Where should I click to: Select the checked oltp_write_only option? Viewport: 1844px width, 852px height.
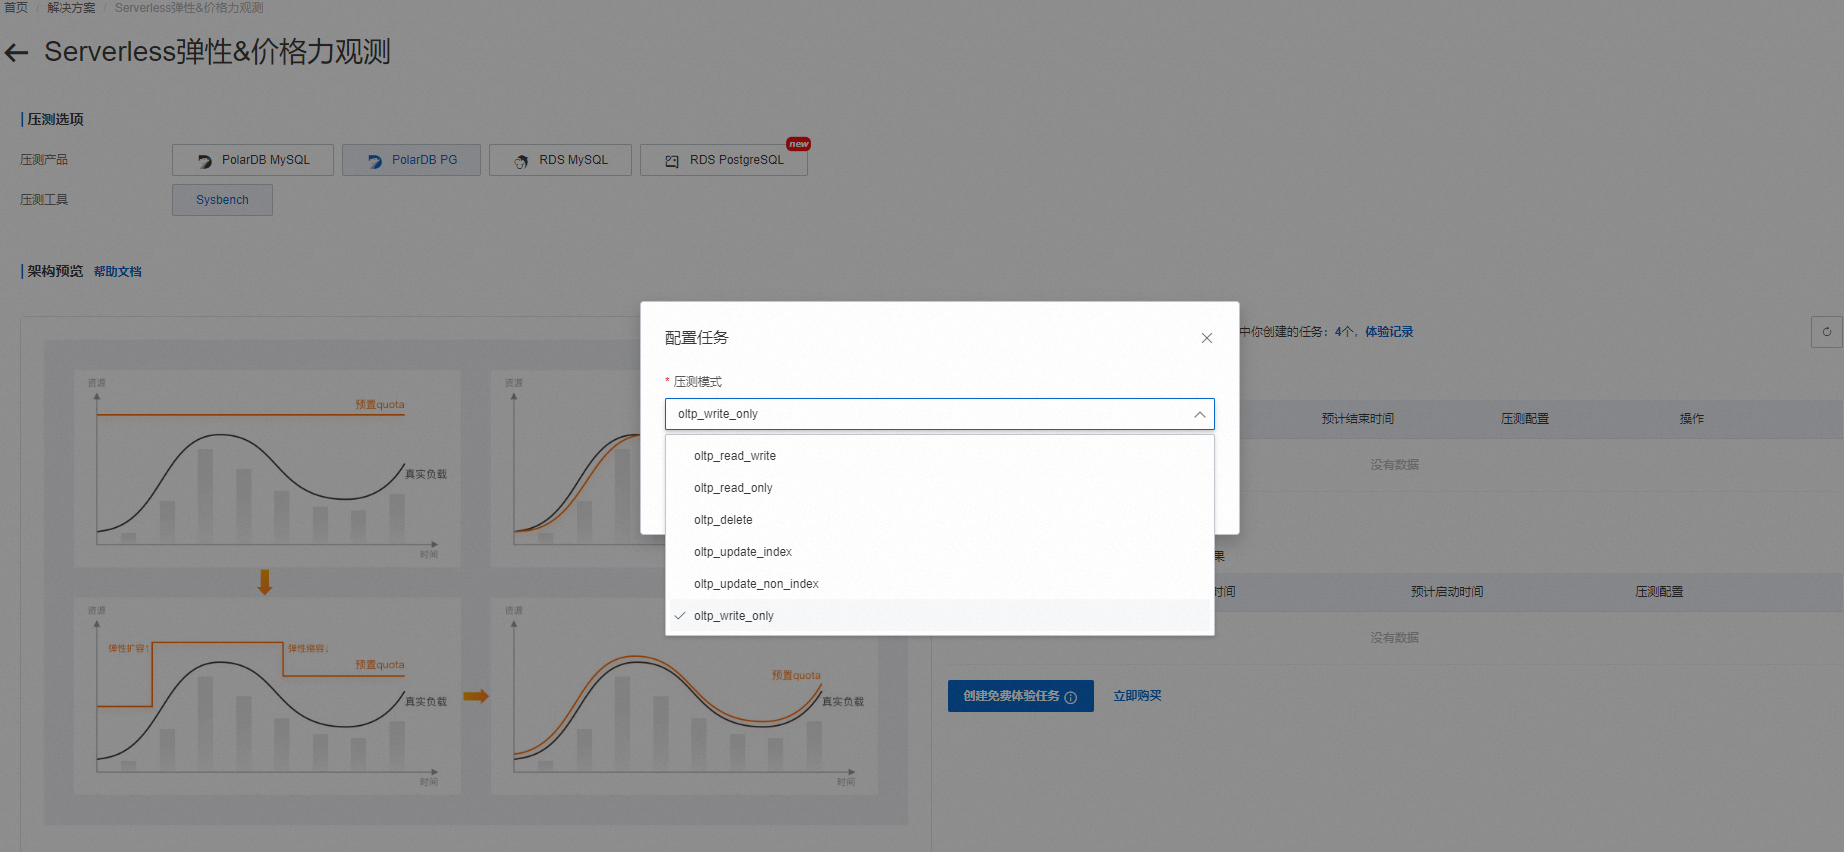940,616
